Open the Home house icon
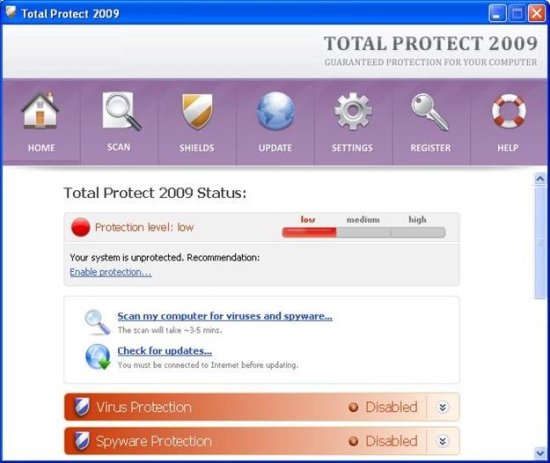The image size is (550, 463). (x=40, y=110)
